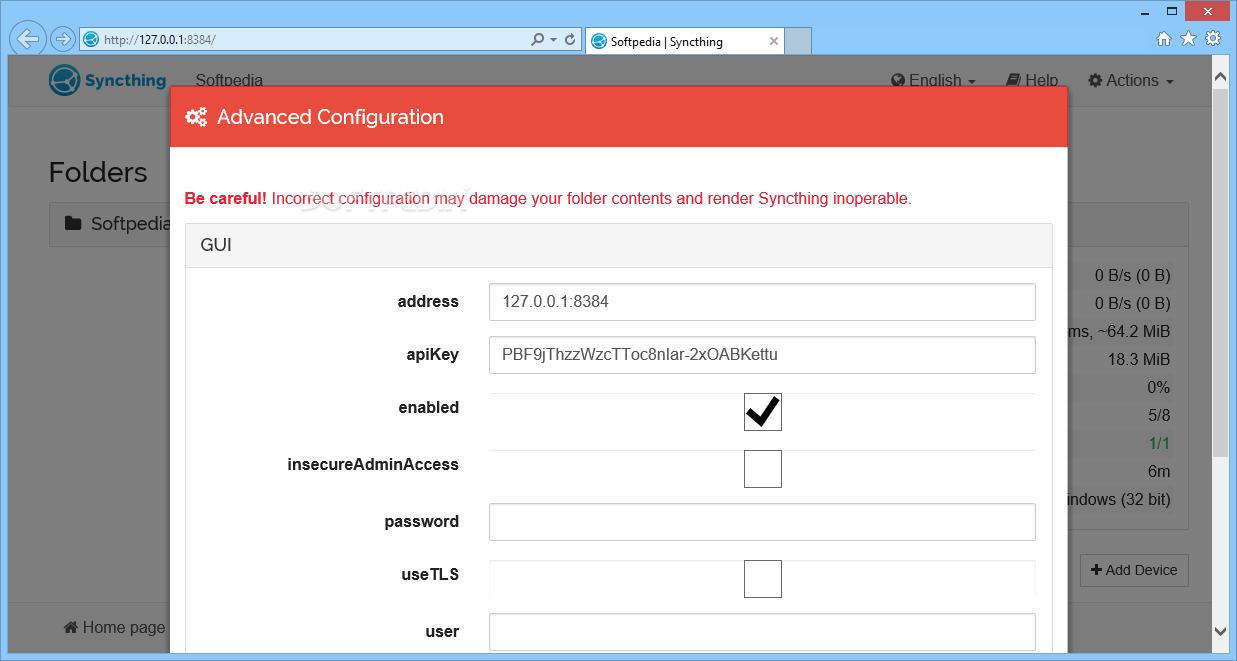
Task: Open the Home page footer link
Action: coord(114,627)
